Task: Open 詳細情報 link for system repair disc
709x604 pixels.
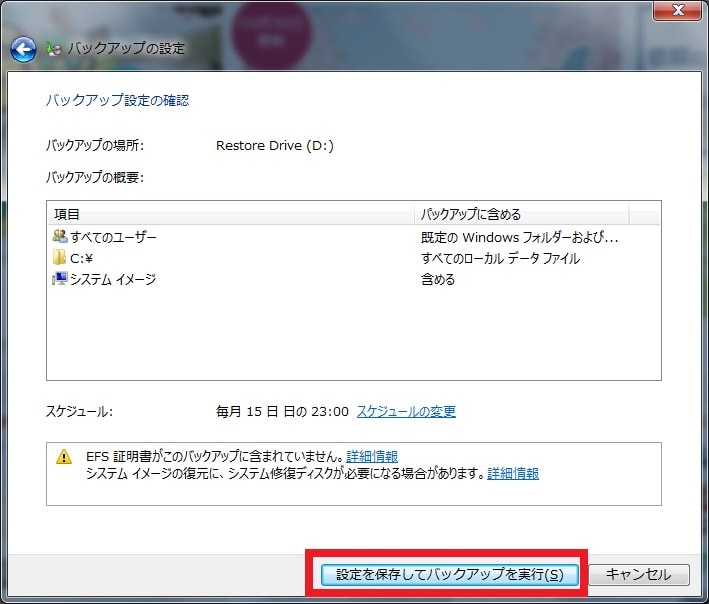Action: [x=513, y=473]
